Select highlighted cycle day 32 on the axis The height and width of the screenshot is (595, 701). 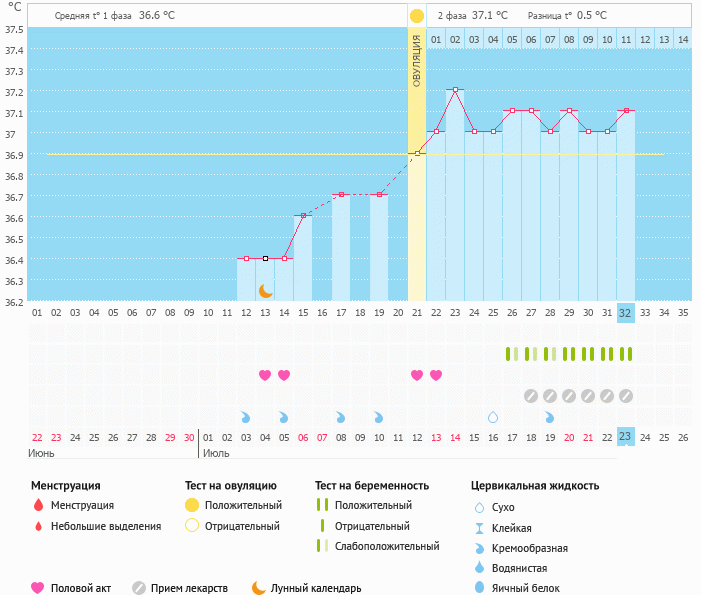click(x=626, y=312)
